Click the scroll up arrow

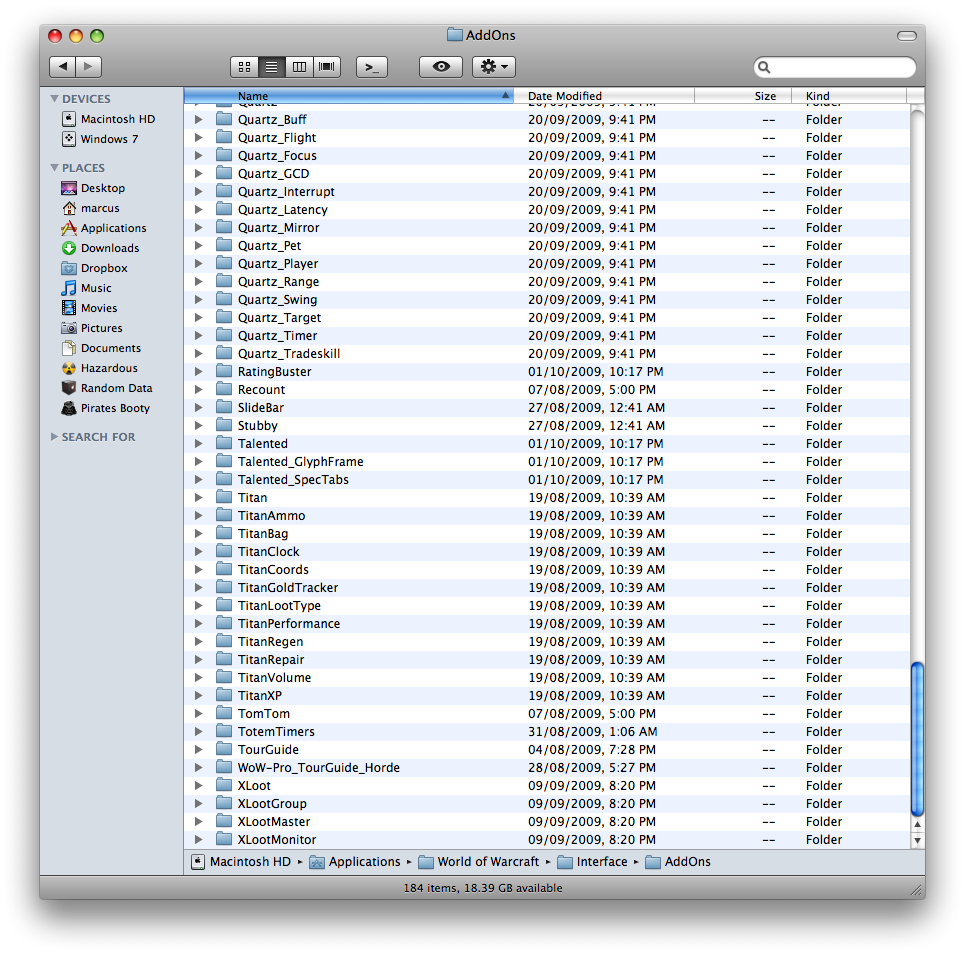pos(917,824)
